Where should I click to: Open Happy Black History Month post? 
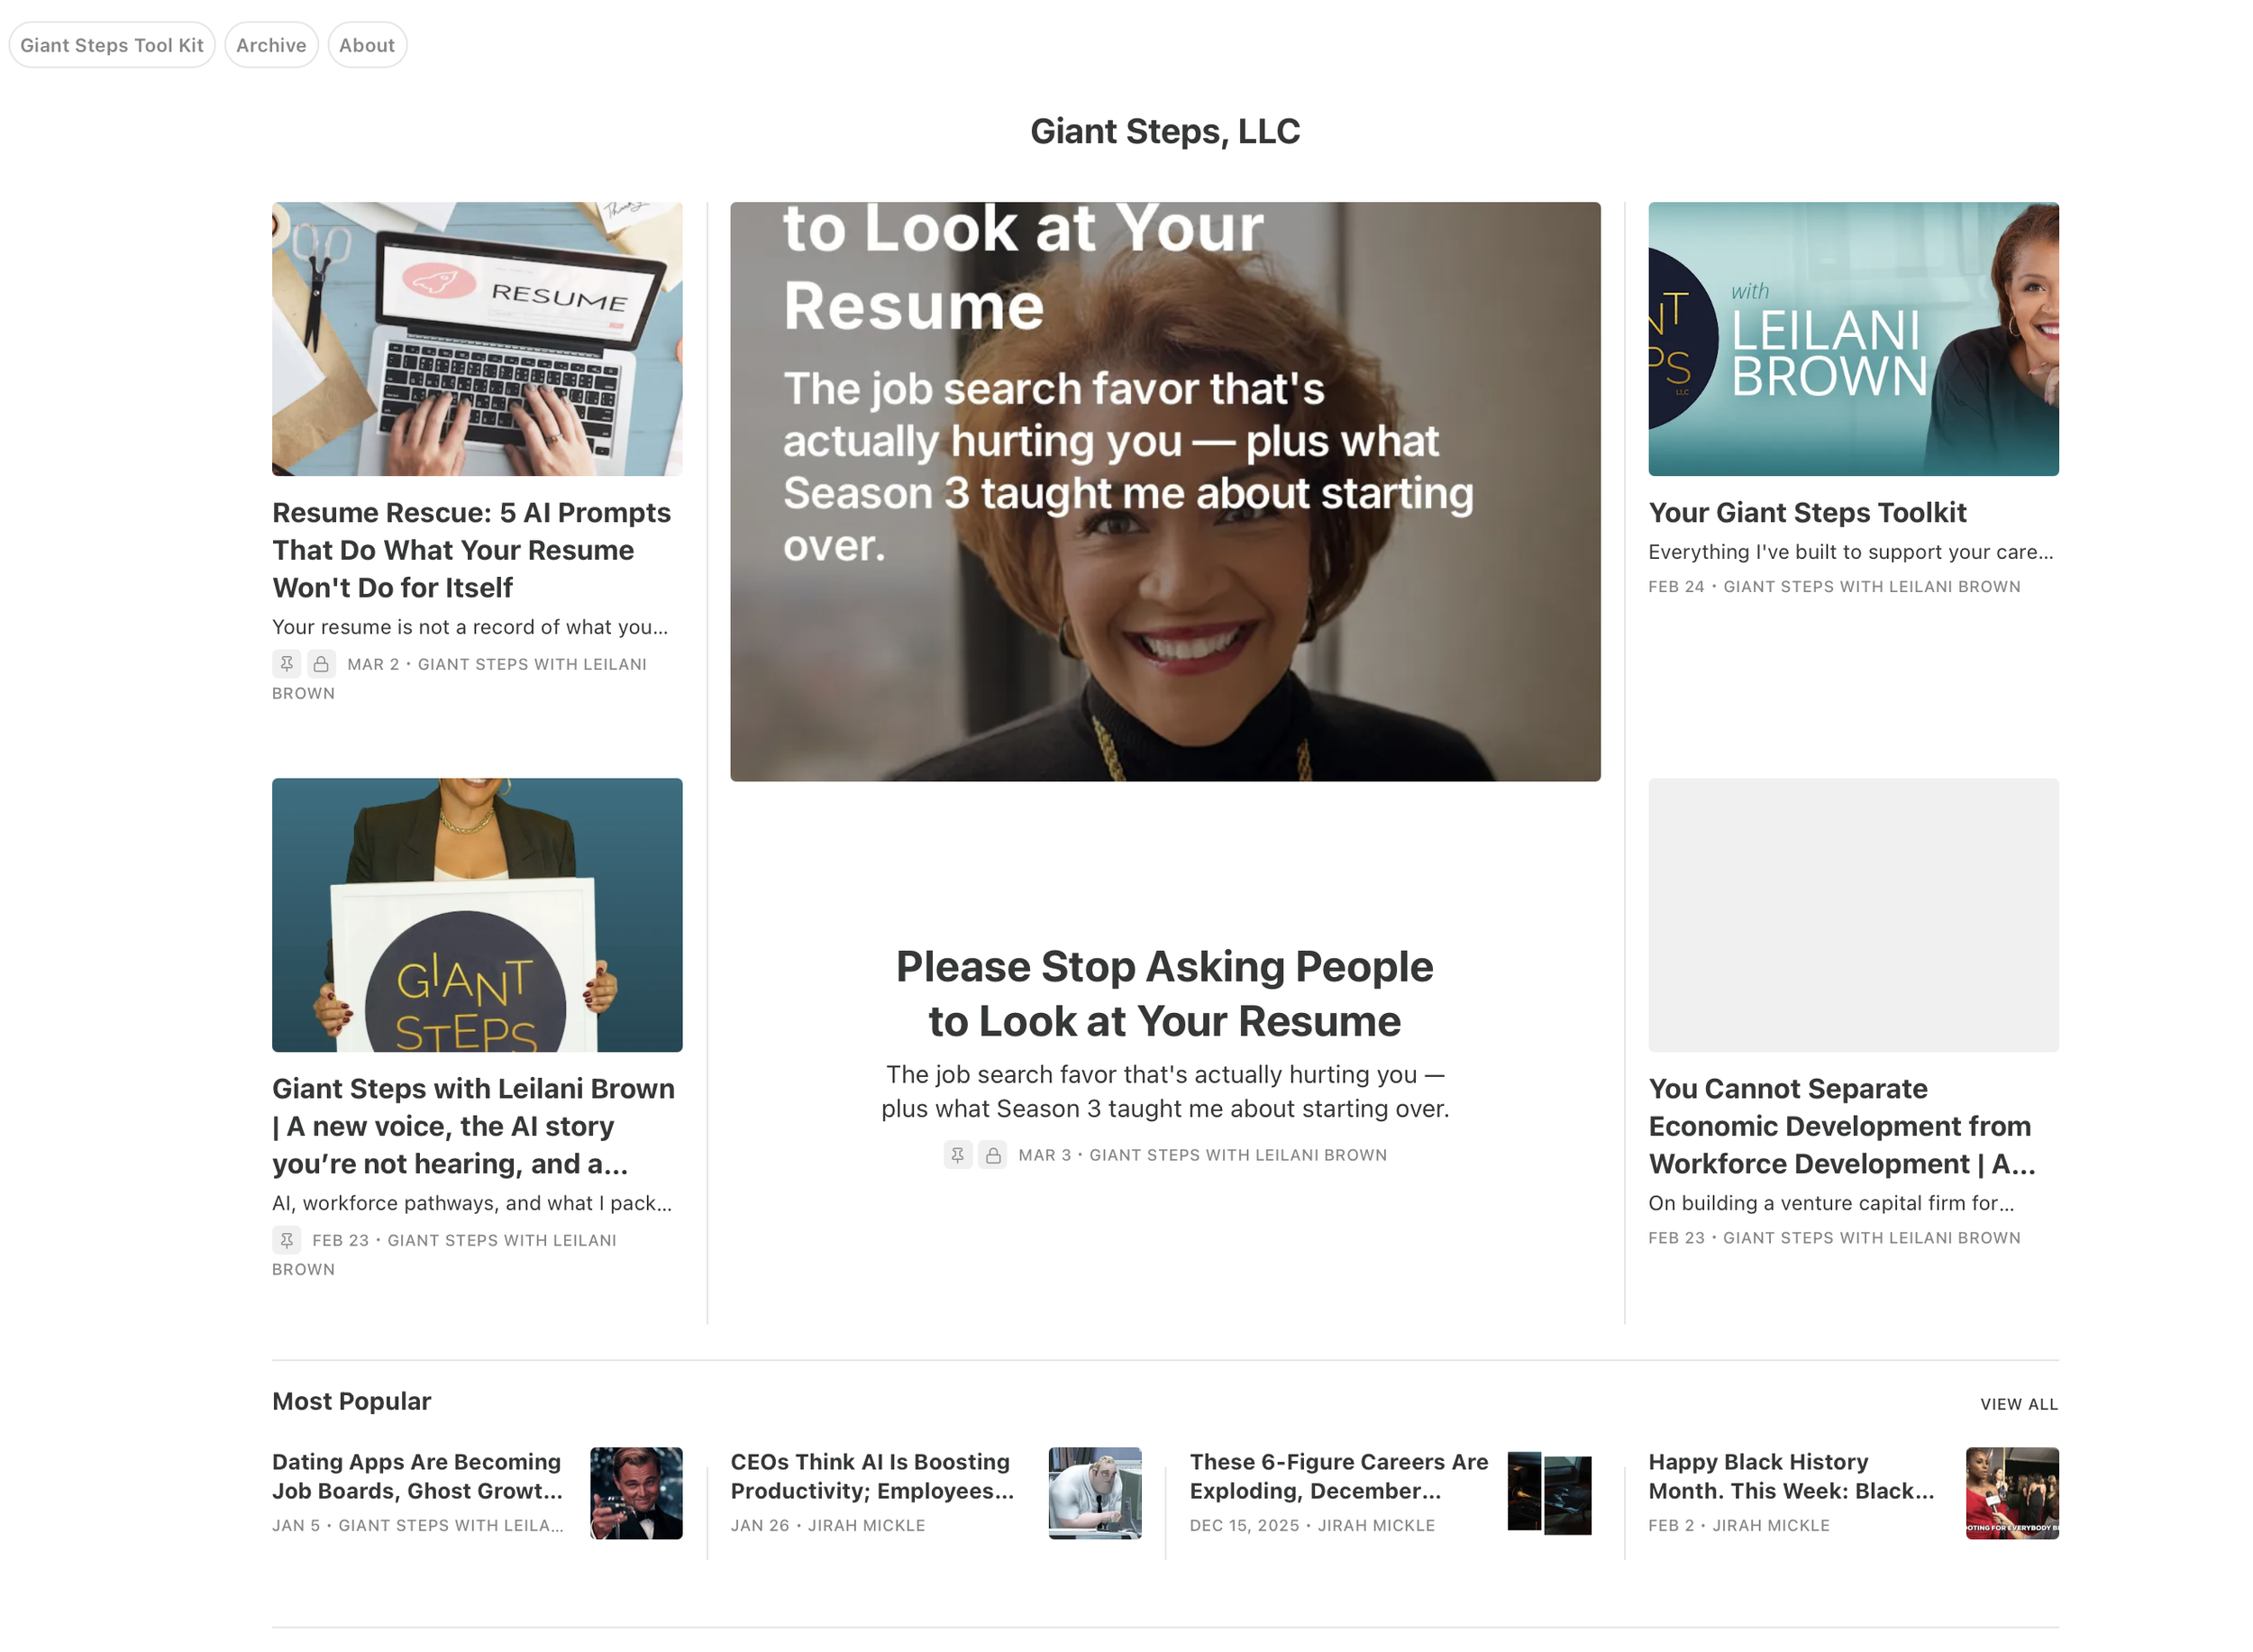pos(1790,1475)
